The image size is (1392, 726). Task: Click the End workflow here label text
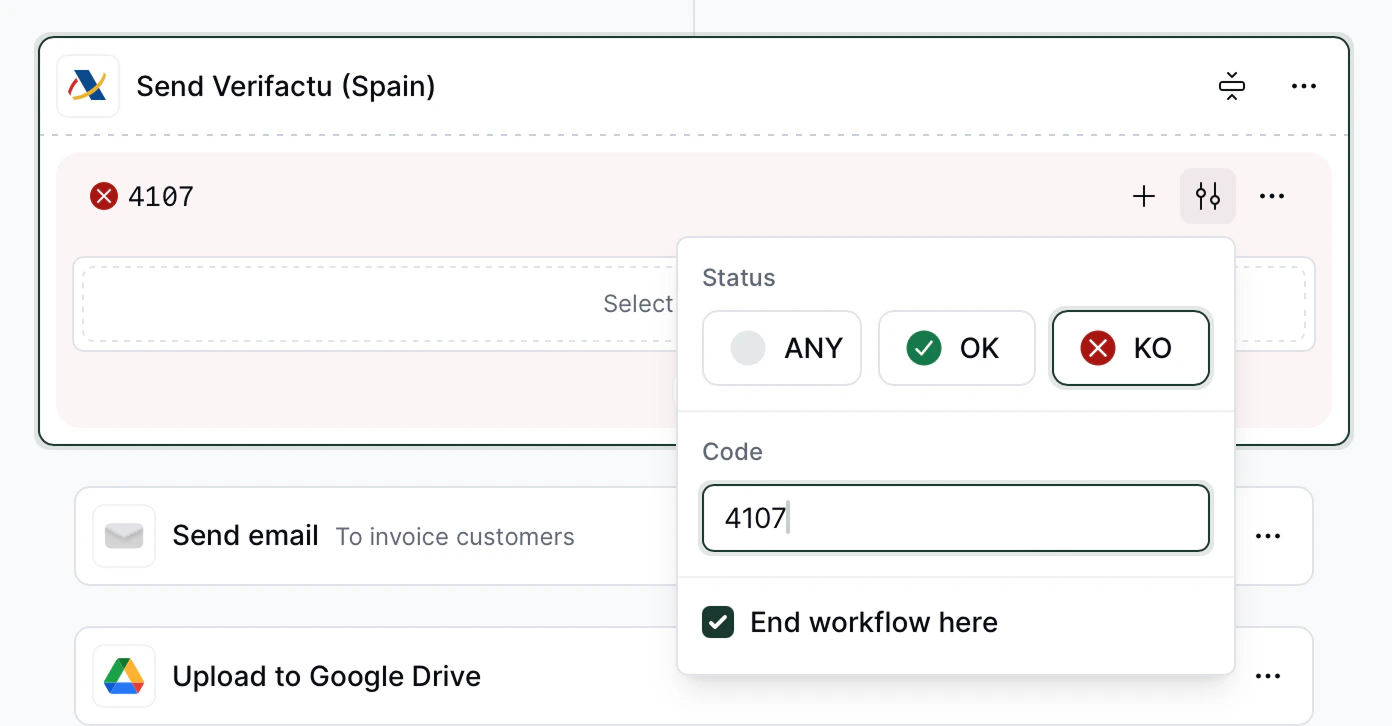point(874,622)
